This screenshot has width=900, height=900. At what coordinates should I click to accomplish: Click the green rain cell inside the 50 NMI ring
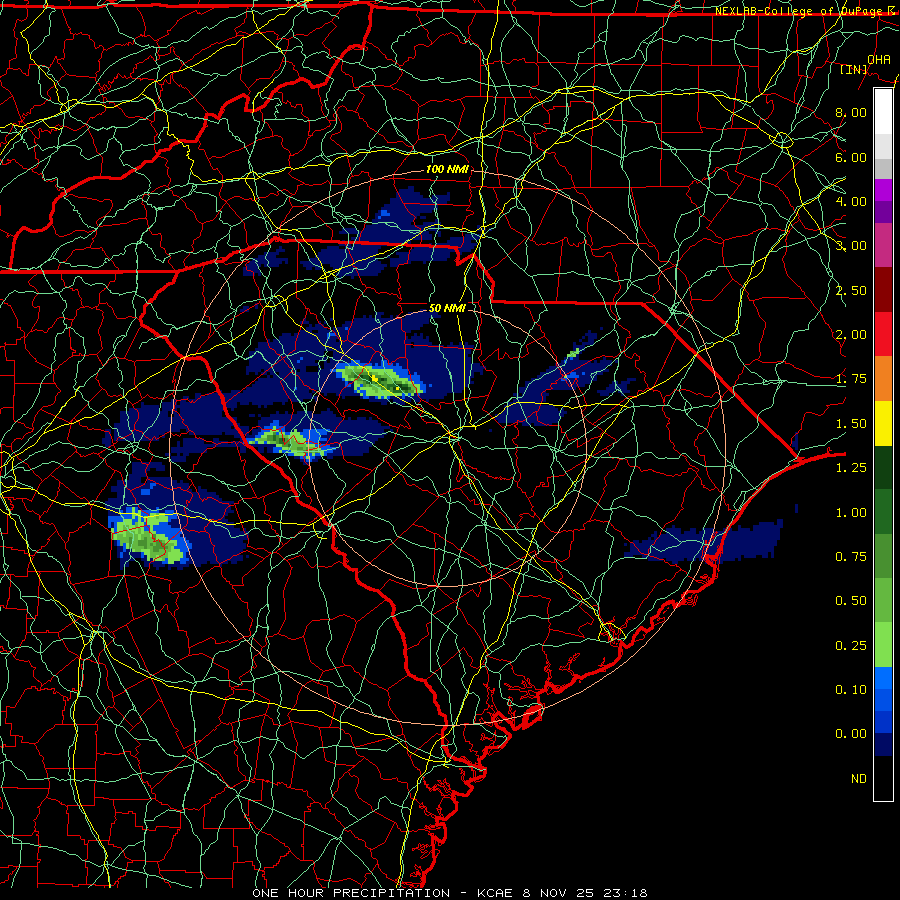[x=380, y=381]
